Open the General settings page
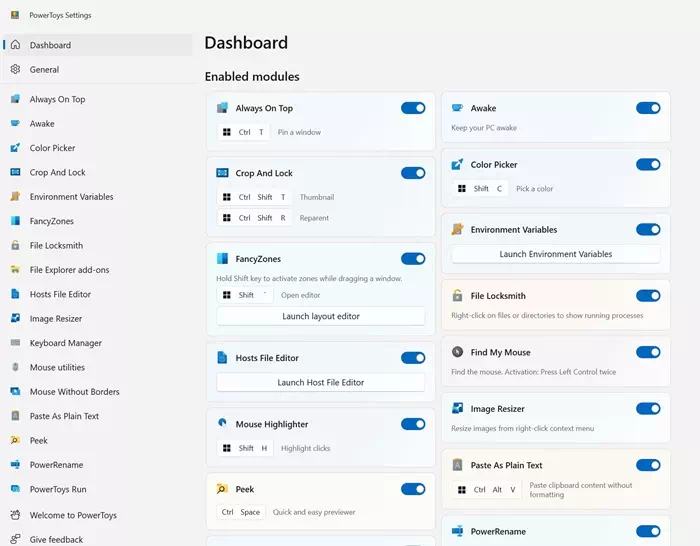 tap(44, 70)
